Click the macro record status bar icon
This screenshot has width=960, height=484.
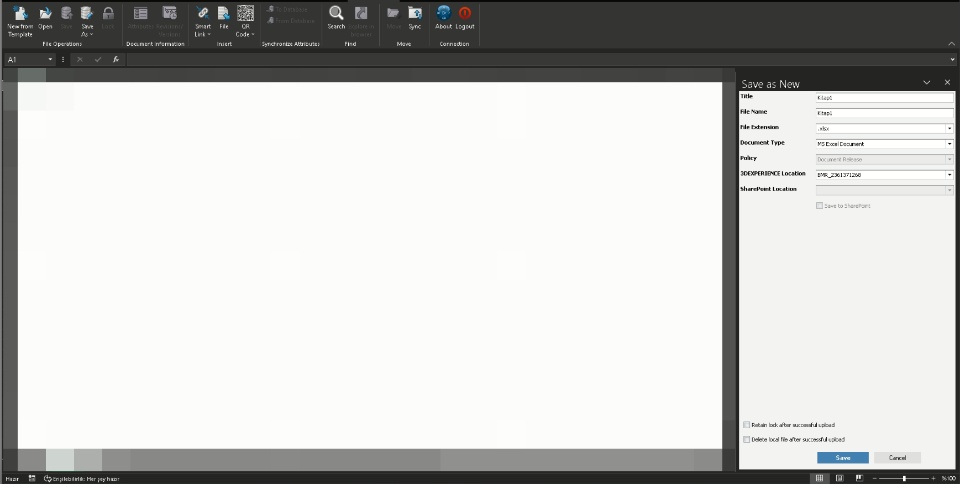click(x=32, y=478)
